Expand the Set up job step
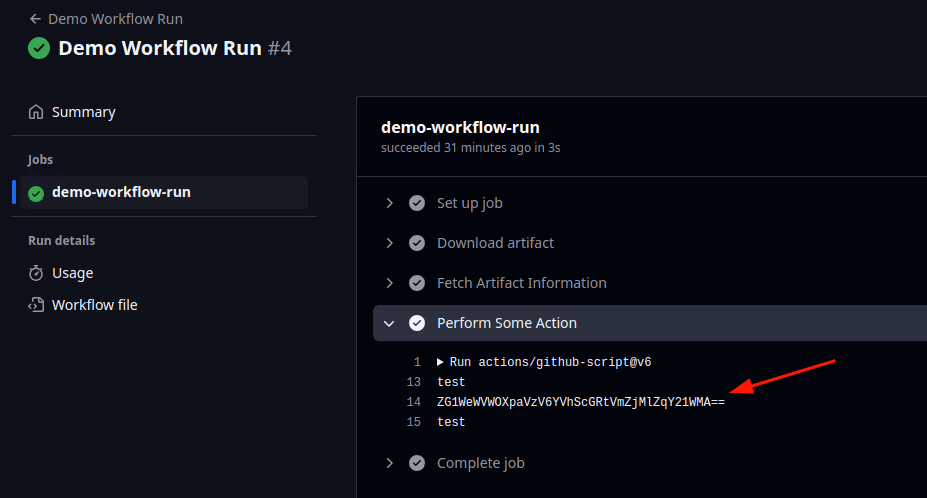This screenshot has height=498, width=927. click(389, 203)
